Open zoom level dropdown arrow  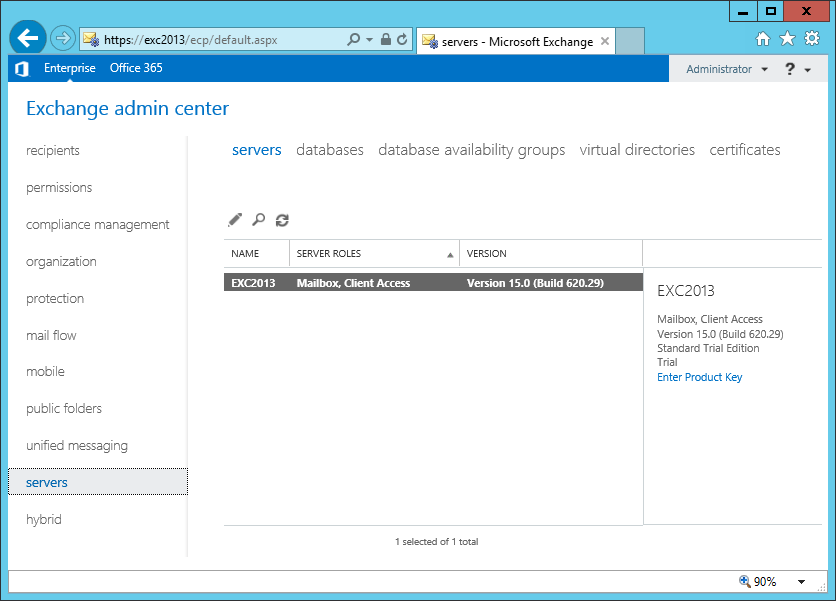coord(801,582)
